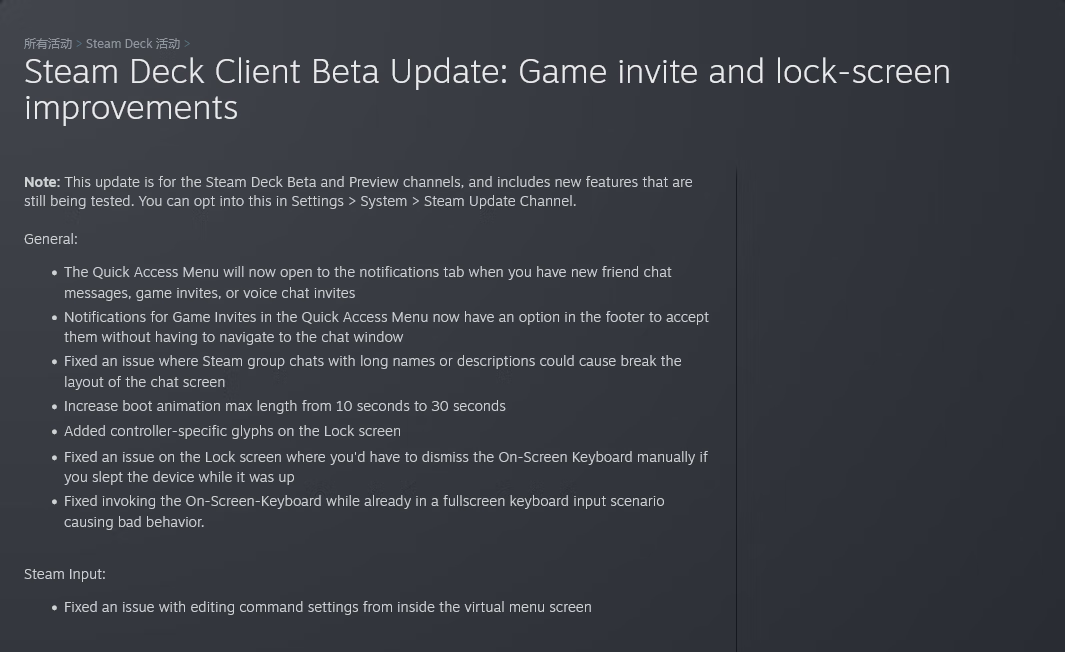
Task: Click the chevron after Steam Deck 活动
Action: [x=187, y=44]
